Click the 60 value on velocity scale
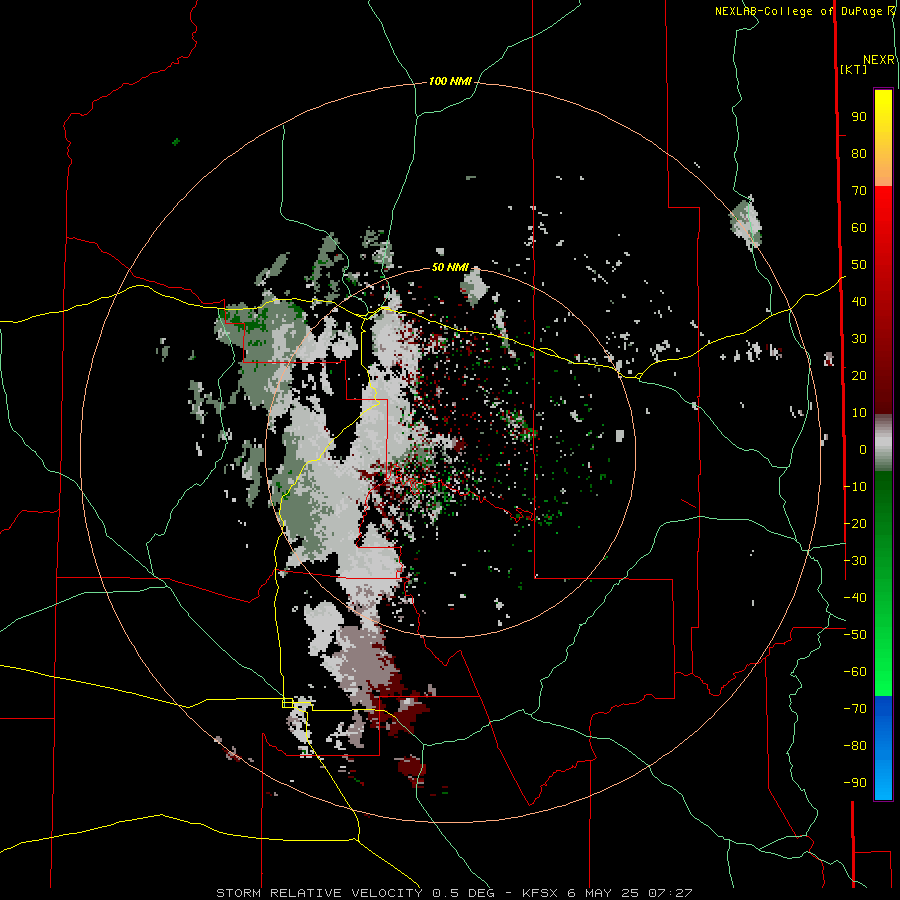Image resolution: width=900 pixels, height=900 pixels. [x=859, y=228]
